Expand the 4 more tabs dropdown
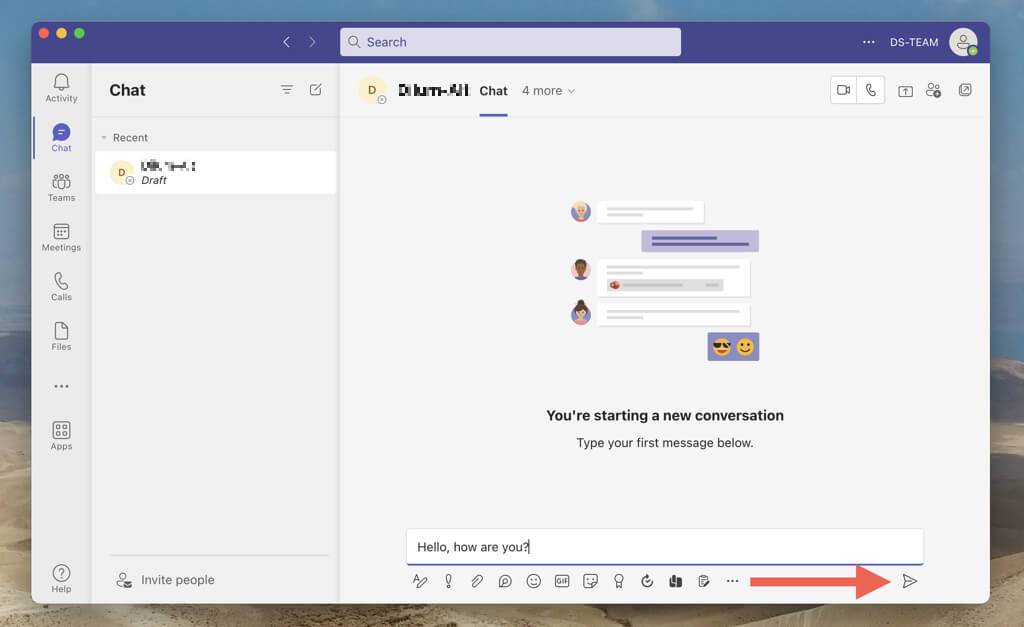The height and width of the screenshot is (627, 1024). [x=549, y=91]
